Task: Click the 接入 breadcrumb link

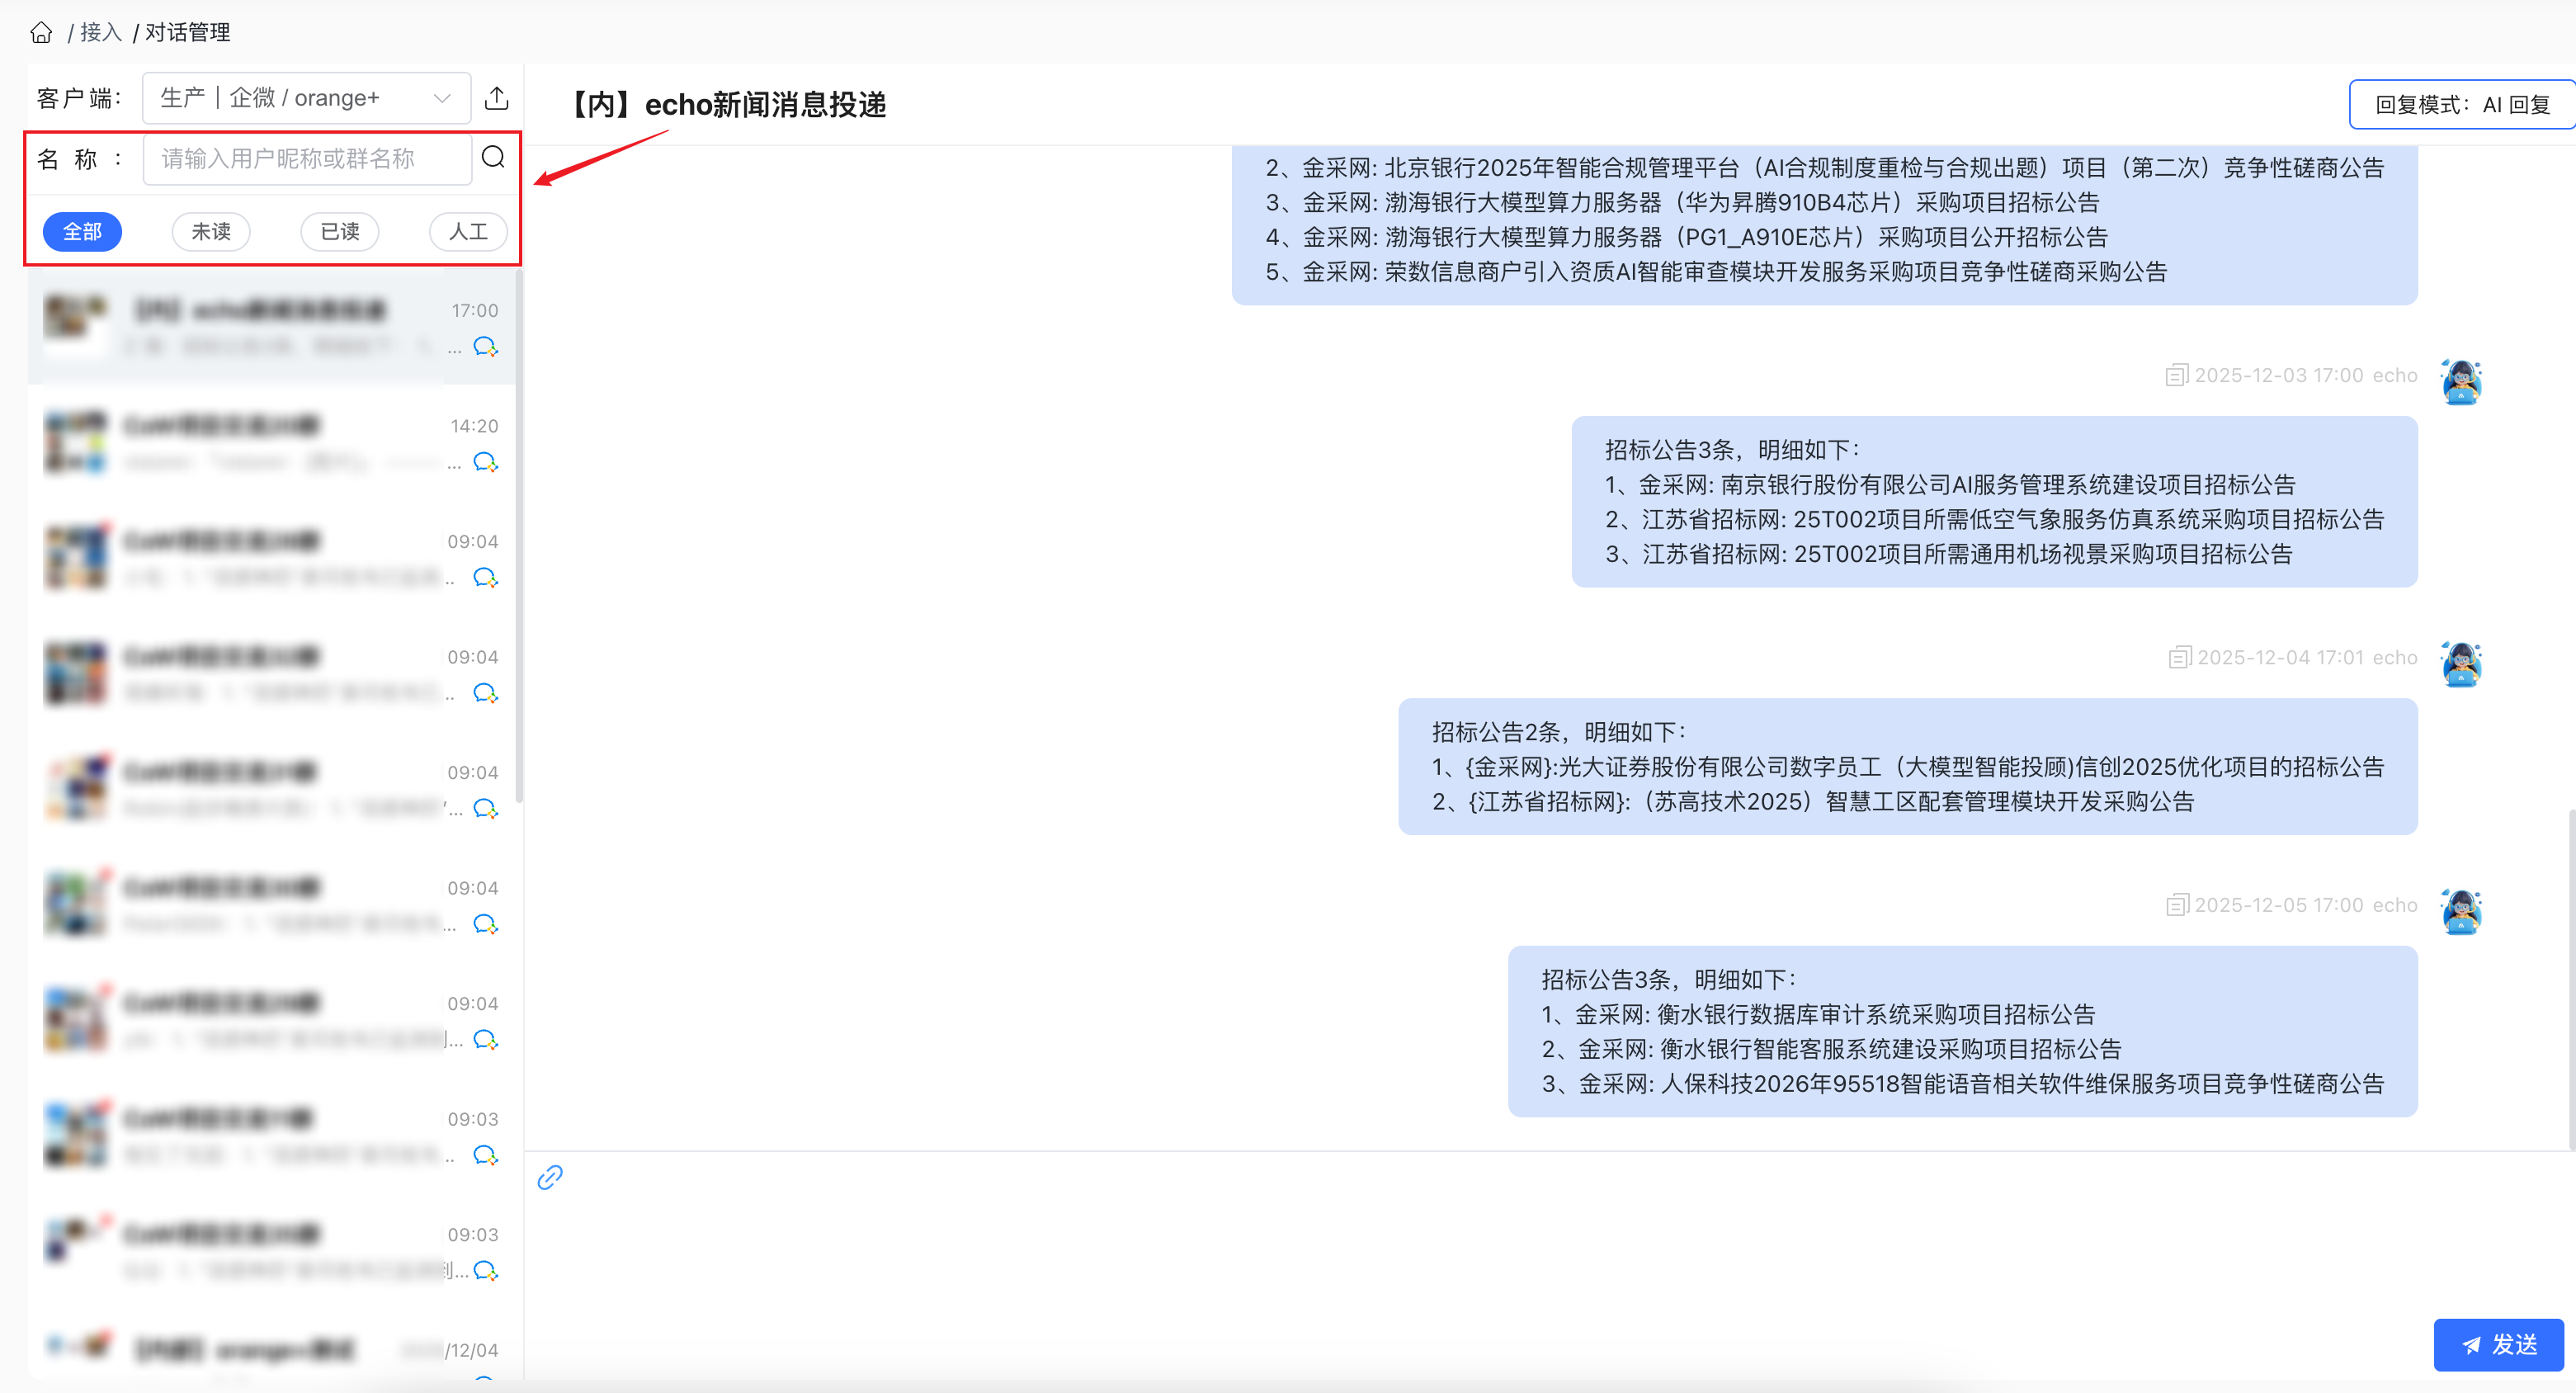Action: (100, 33)
